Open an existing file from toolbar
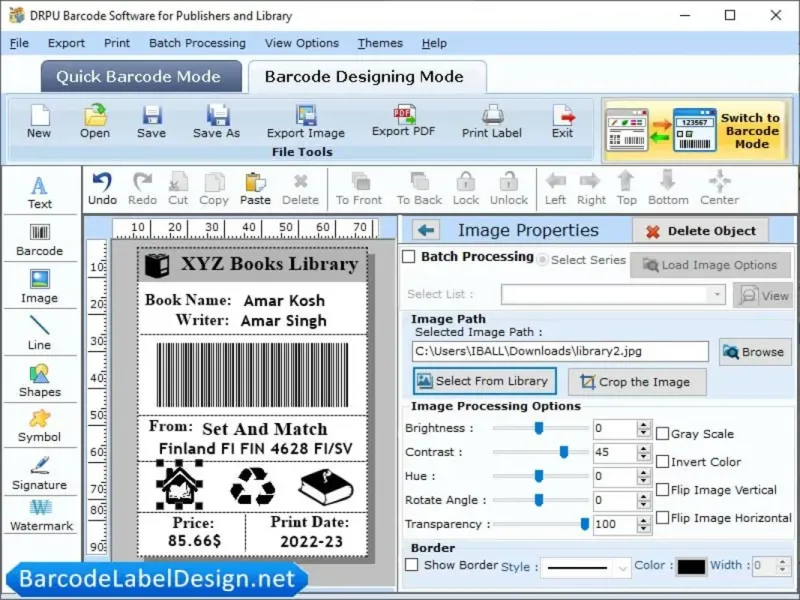 (x=95, y=121)
